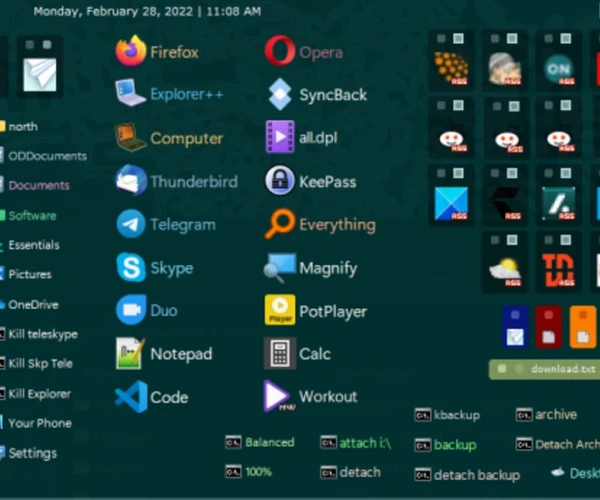Viewport: 600px width, 500px height.
Task: Open the green slash-dot RSS feed
Action: coord(559,204)
